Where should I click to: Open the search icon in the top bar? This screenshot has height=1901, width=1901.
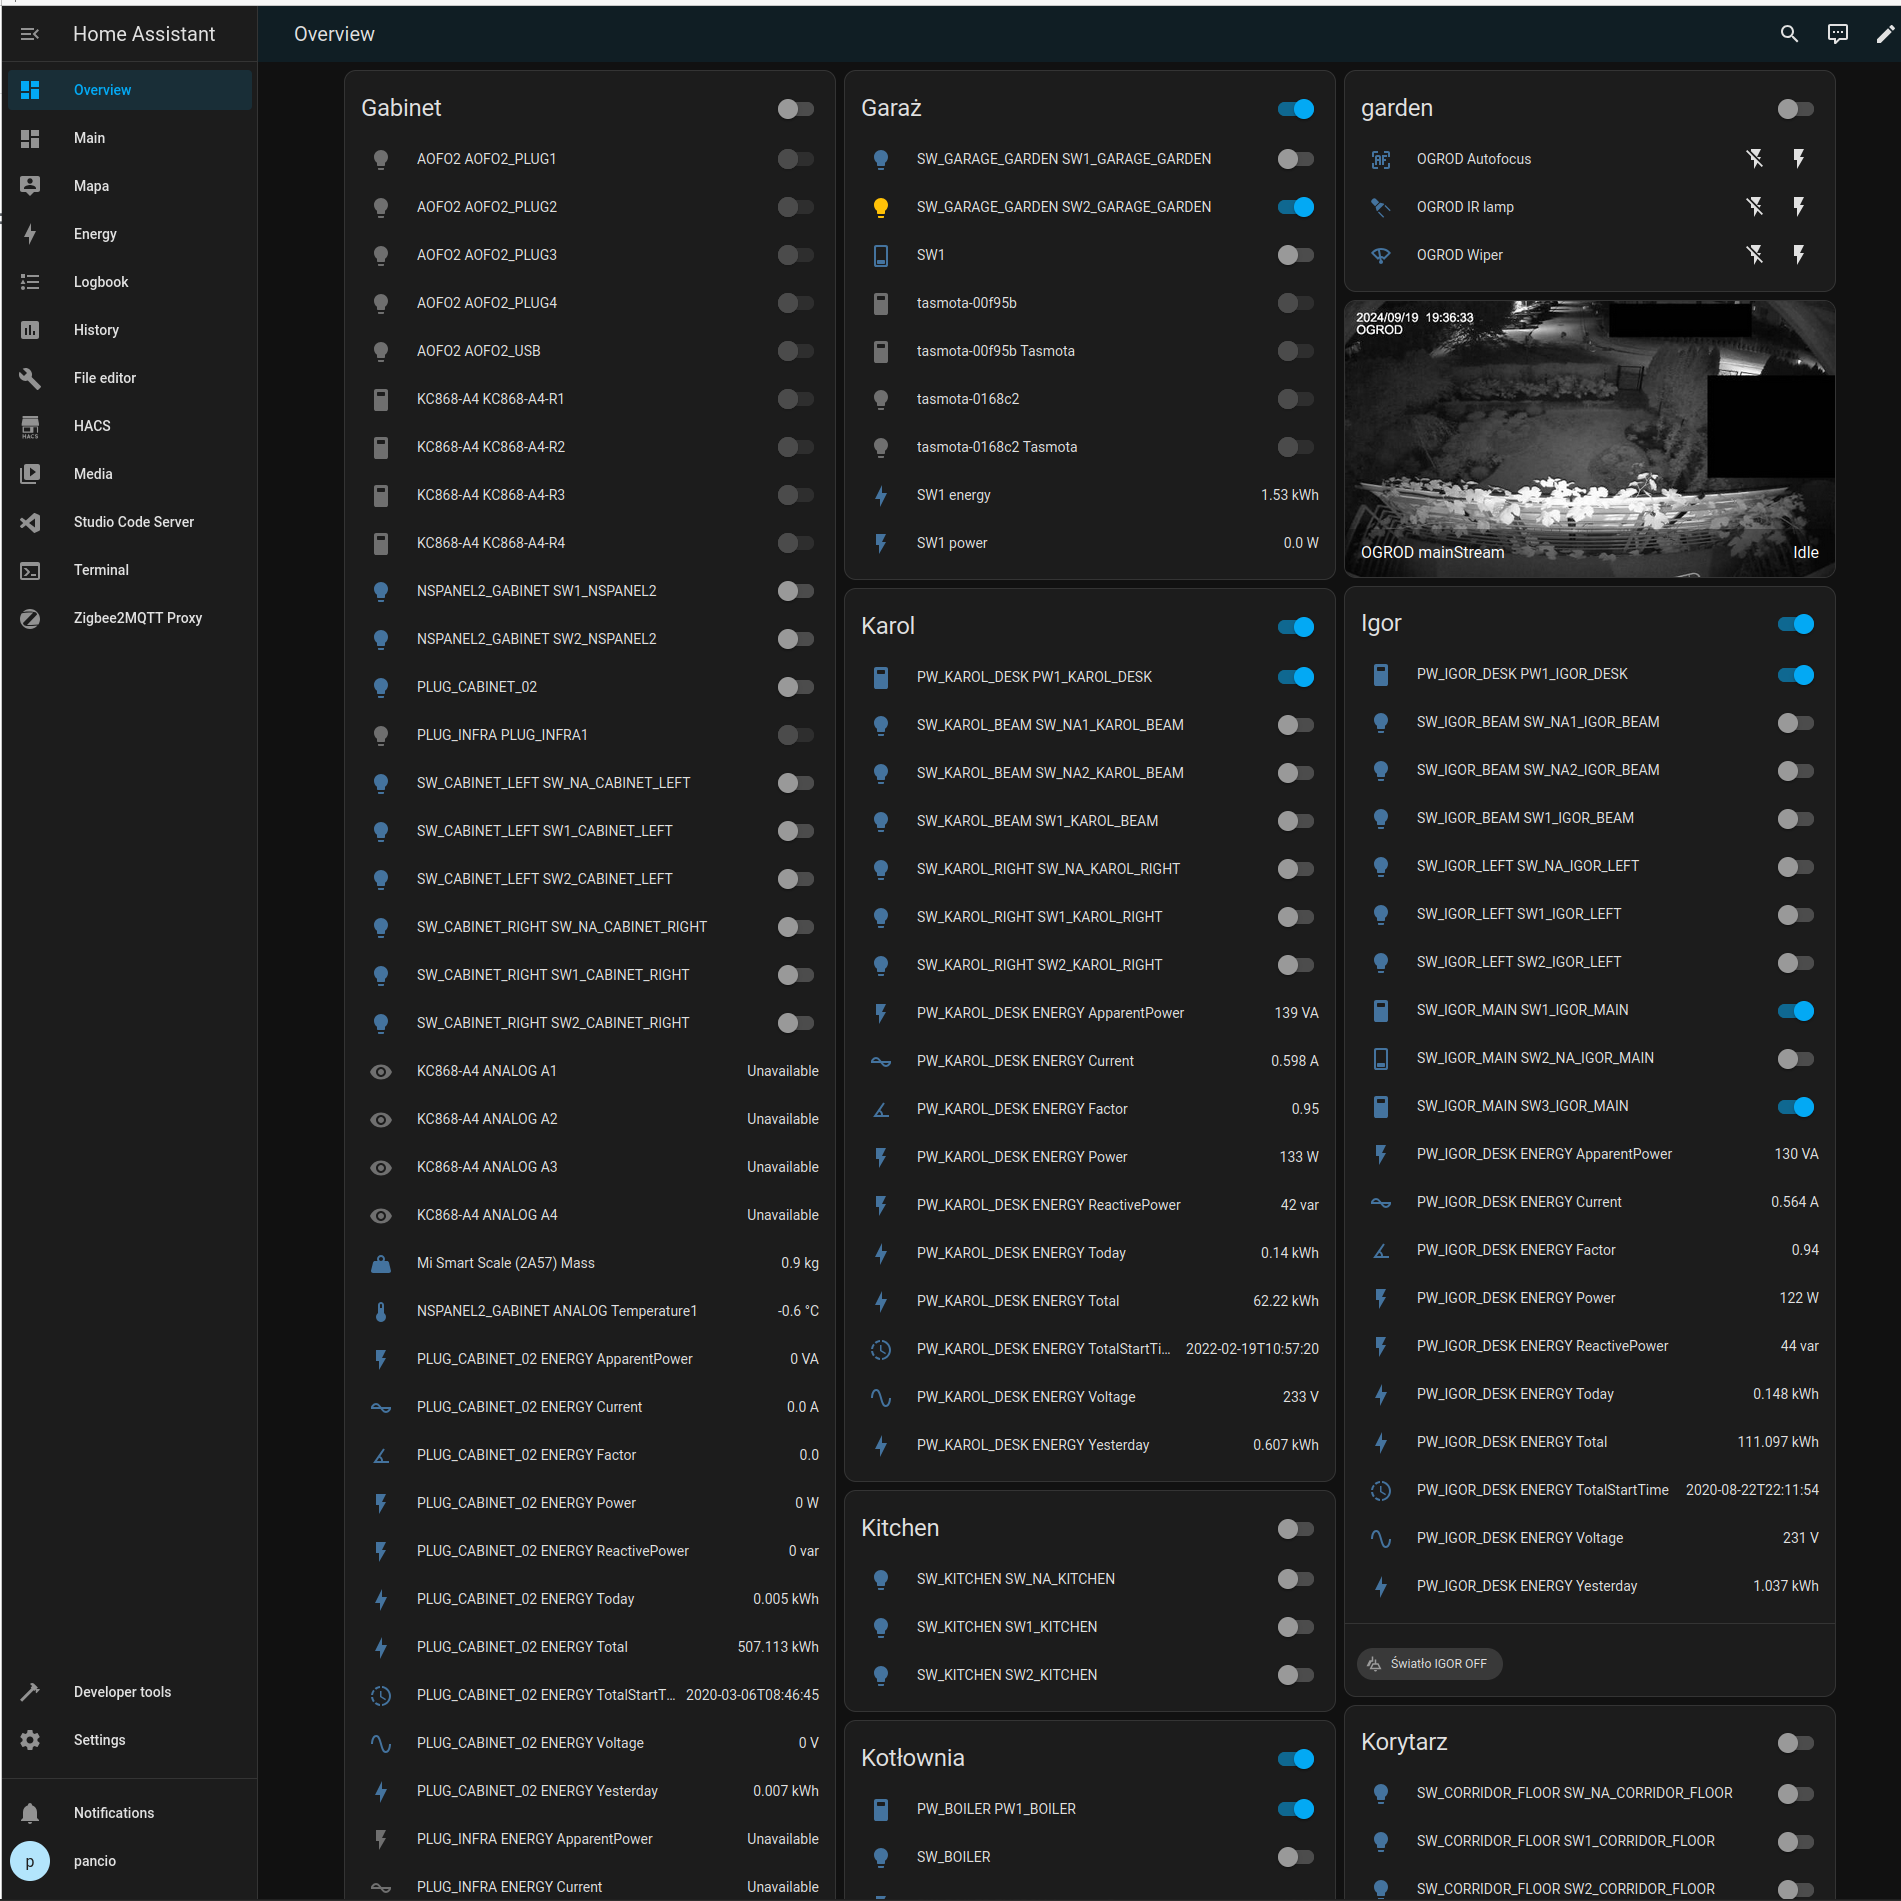click(x=1789, y=33)
